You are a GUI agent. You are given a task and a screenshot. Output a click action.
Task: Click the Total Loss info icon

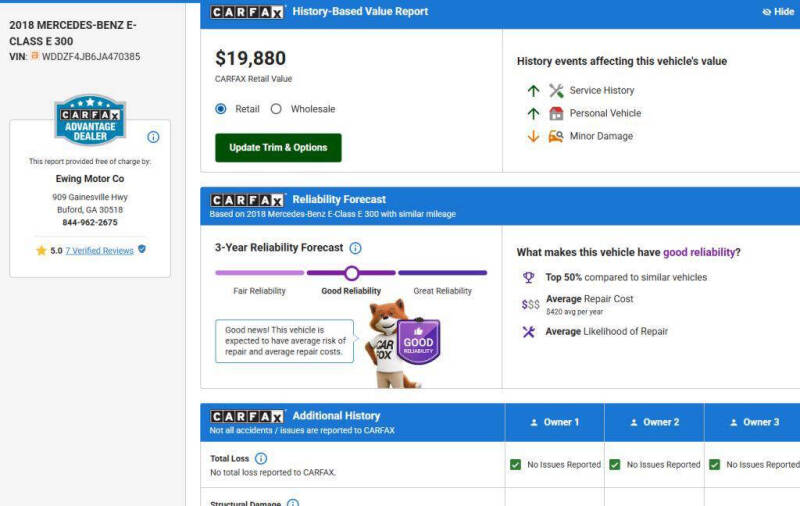[261, 458]
